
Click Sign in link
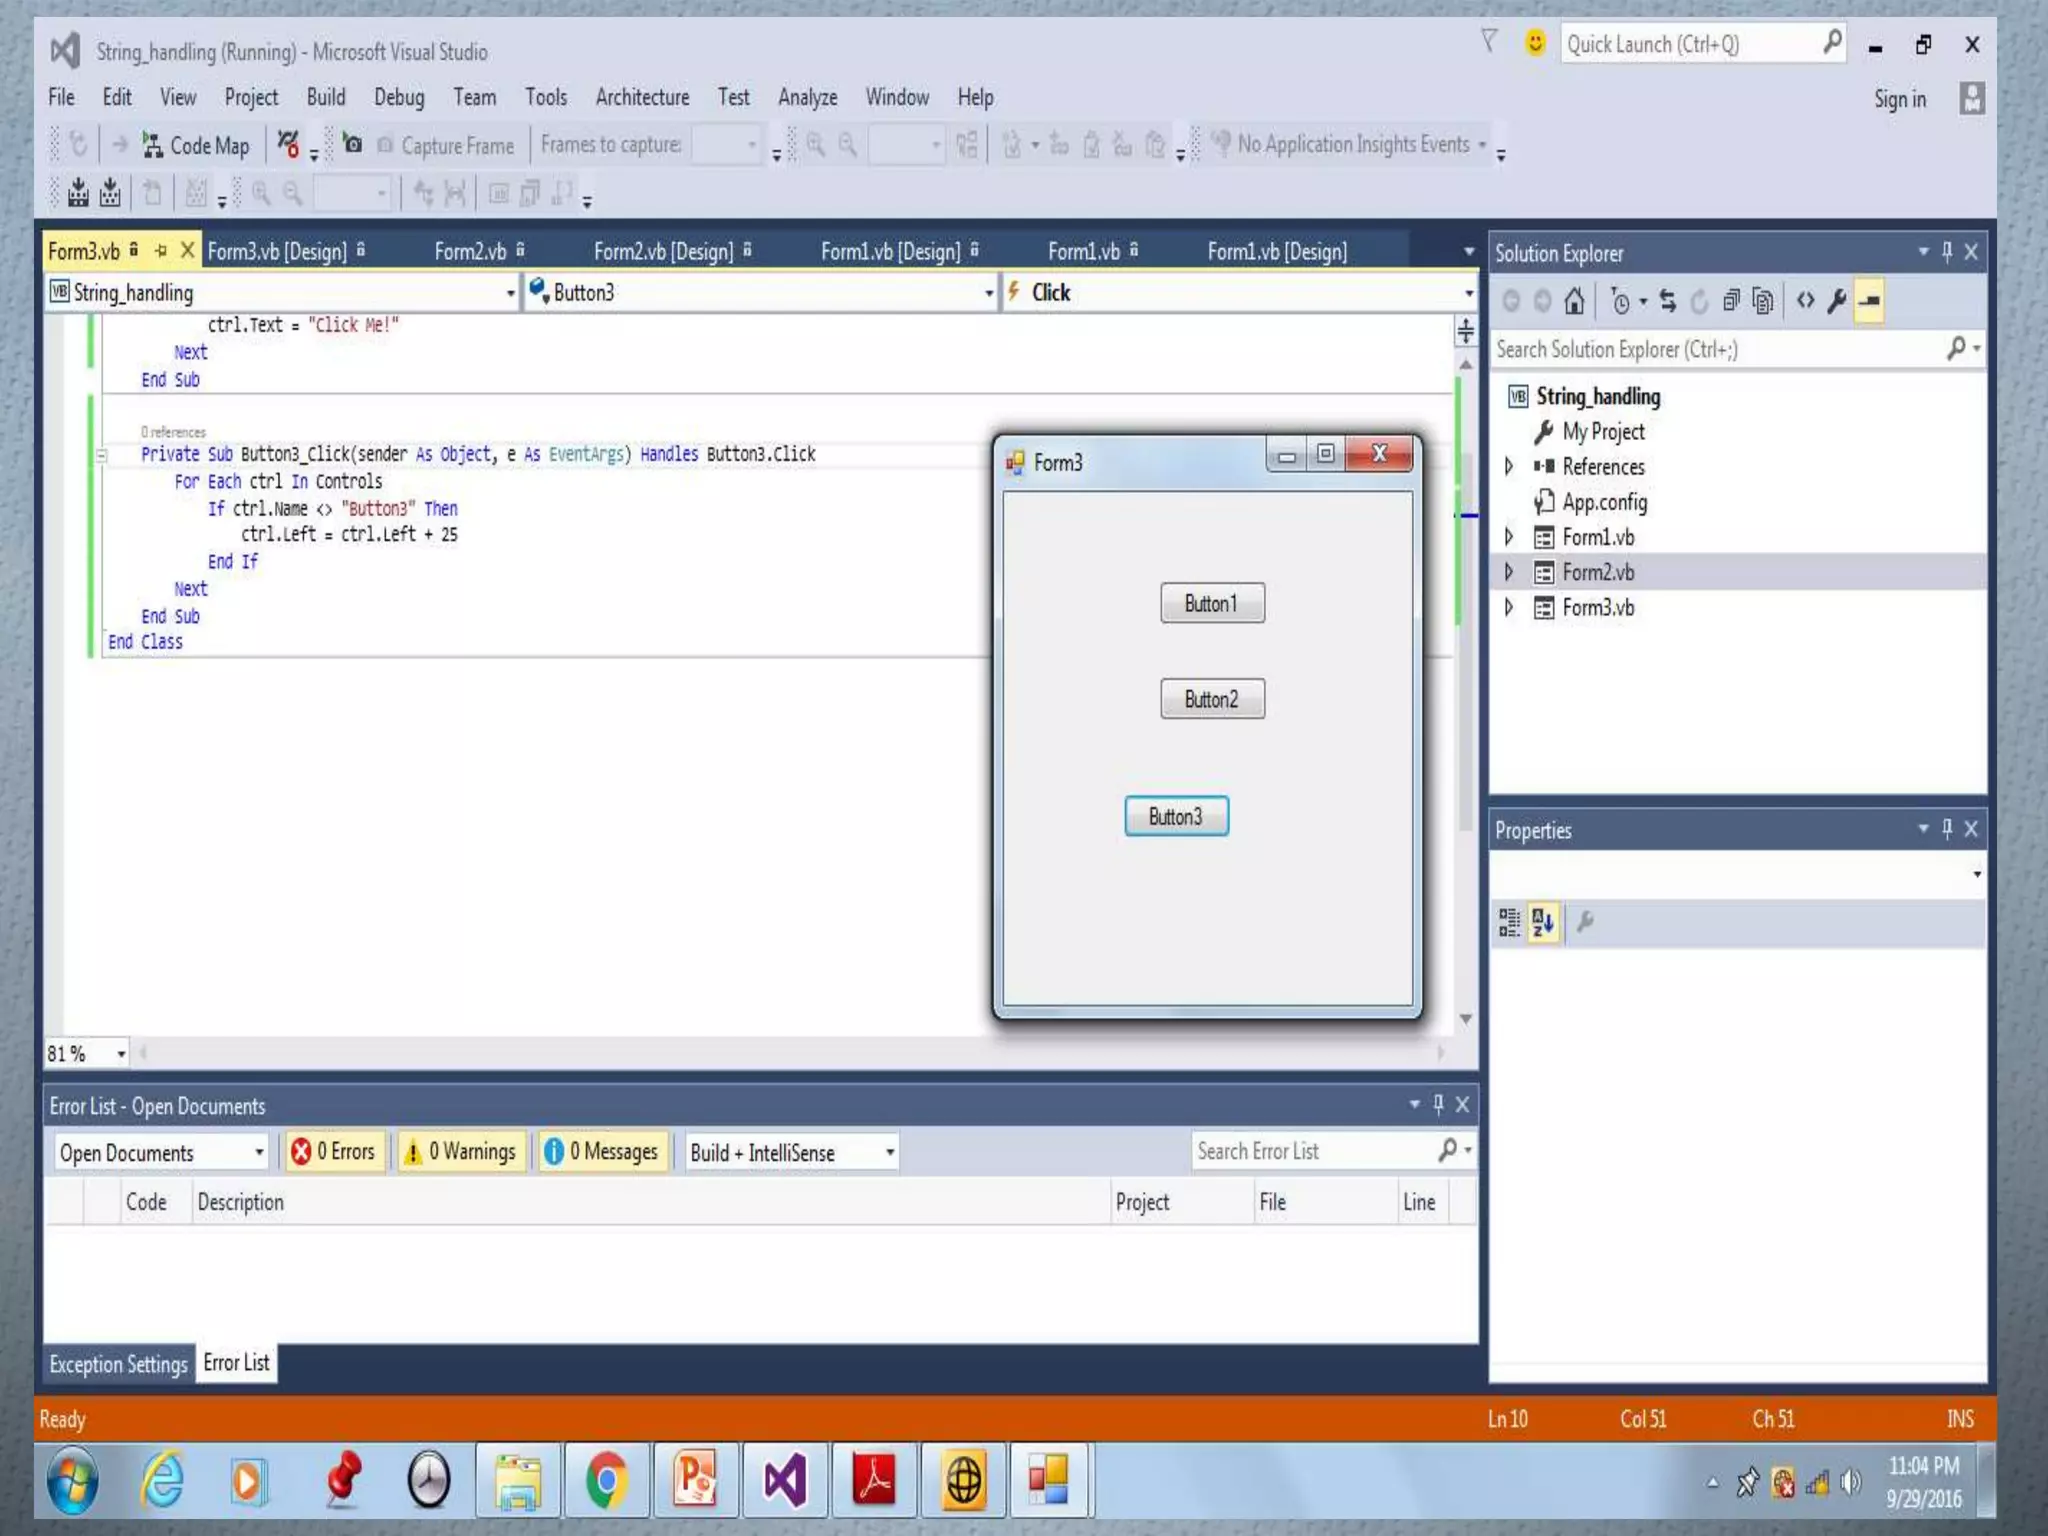point(1899,99)
